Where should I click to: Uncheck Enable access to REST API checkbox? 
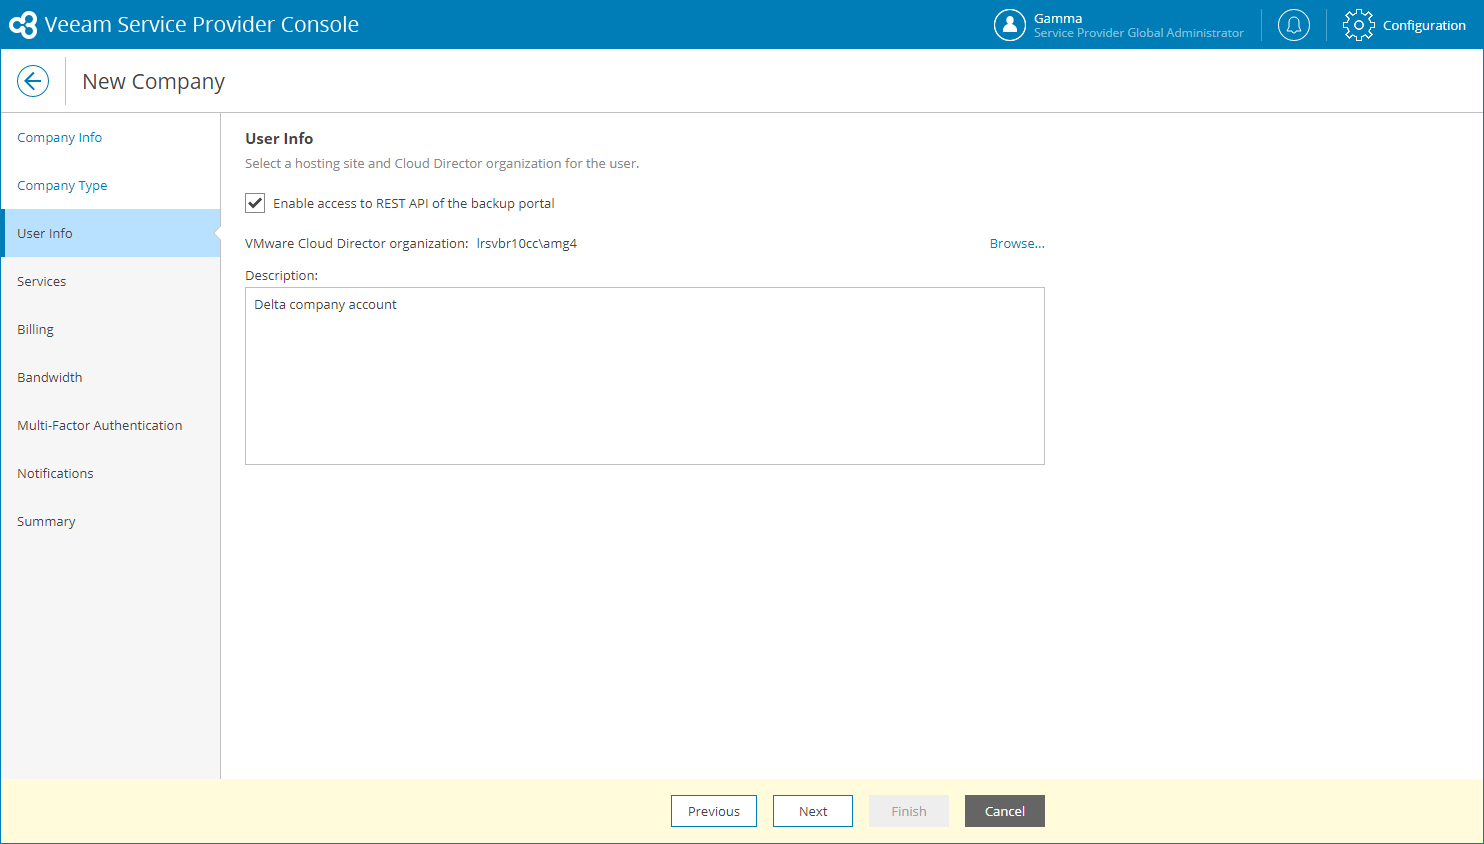pos(255,203)
